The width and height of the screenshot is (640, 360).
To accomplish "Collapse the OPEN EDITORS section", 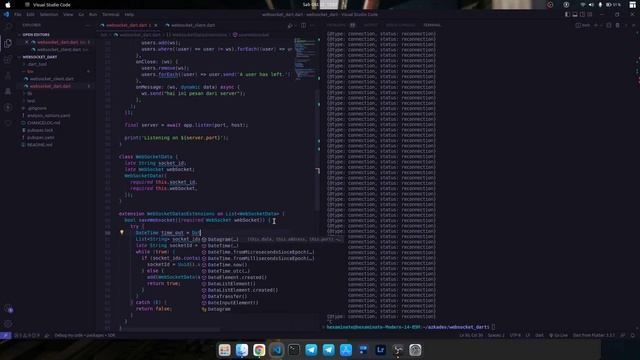I will tap(36, 35).
